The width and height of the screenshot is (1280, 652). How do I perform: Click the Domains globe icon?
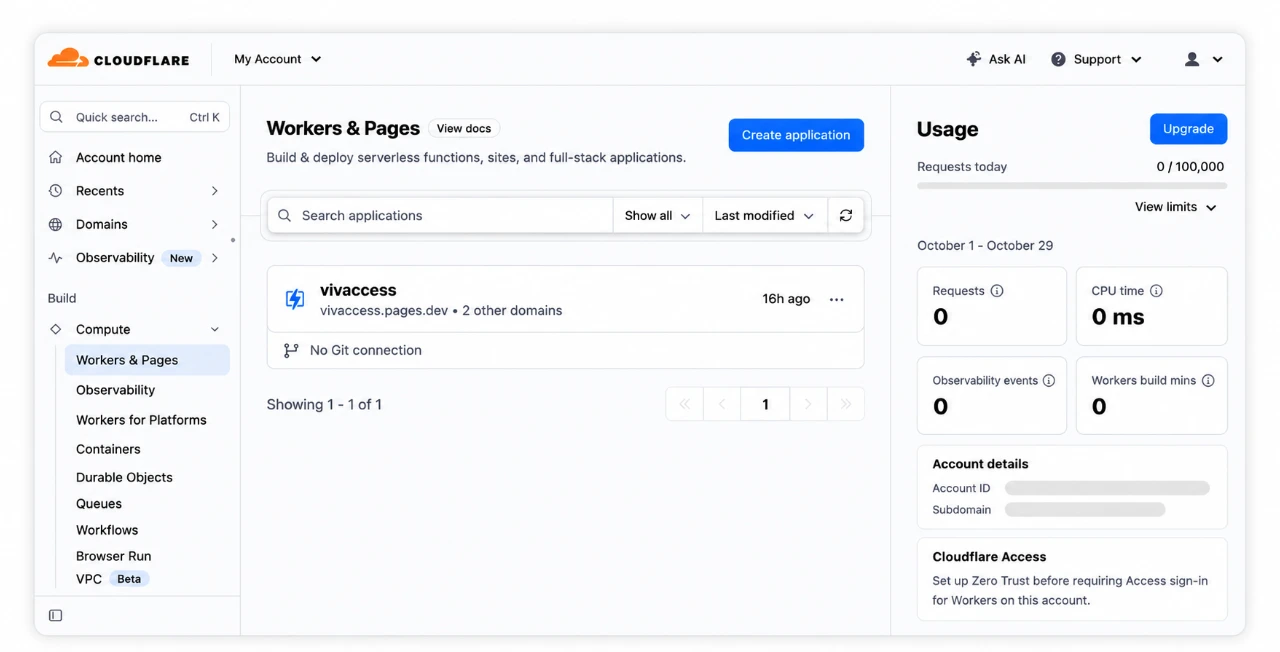(x=56, y=224)
